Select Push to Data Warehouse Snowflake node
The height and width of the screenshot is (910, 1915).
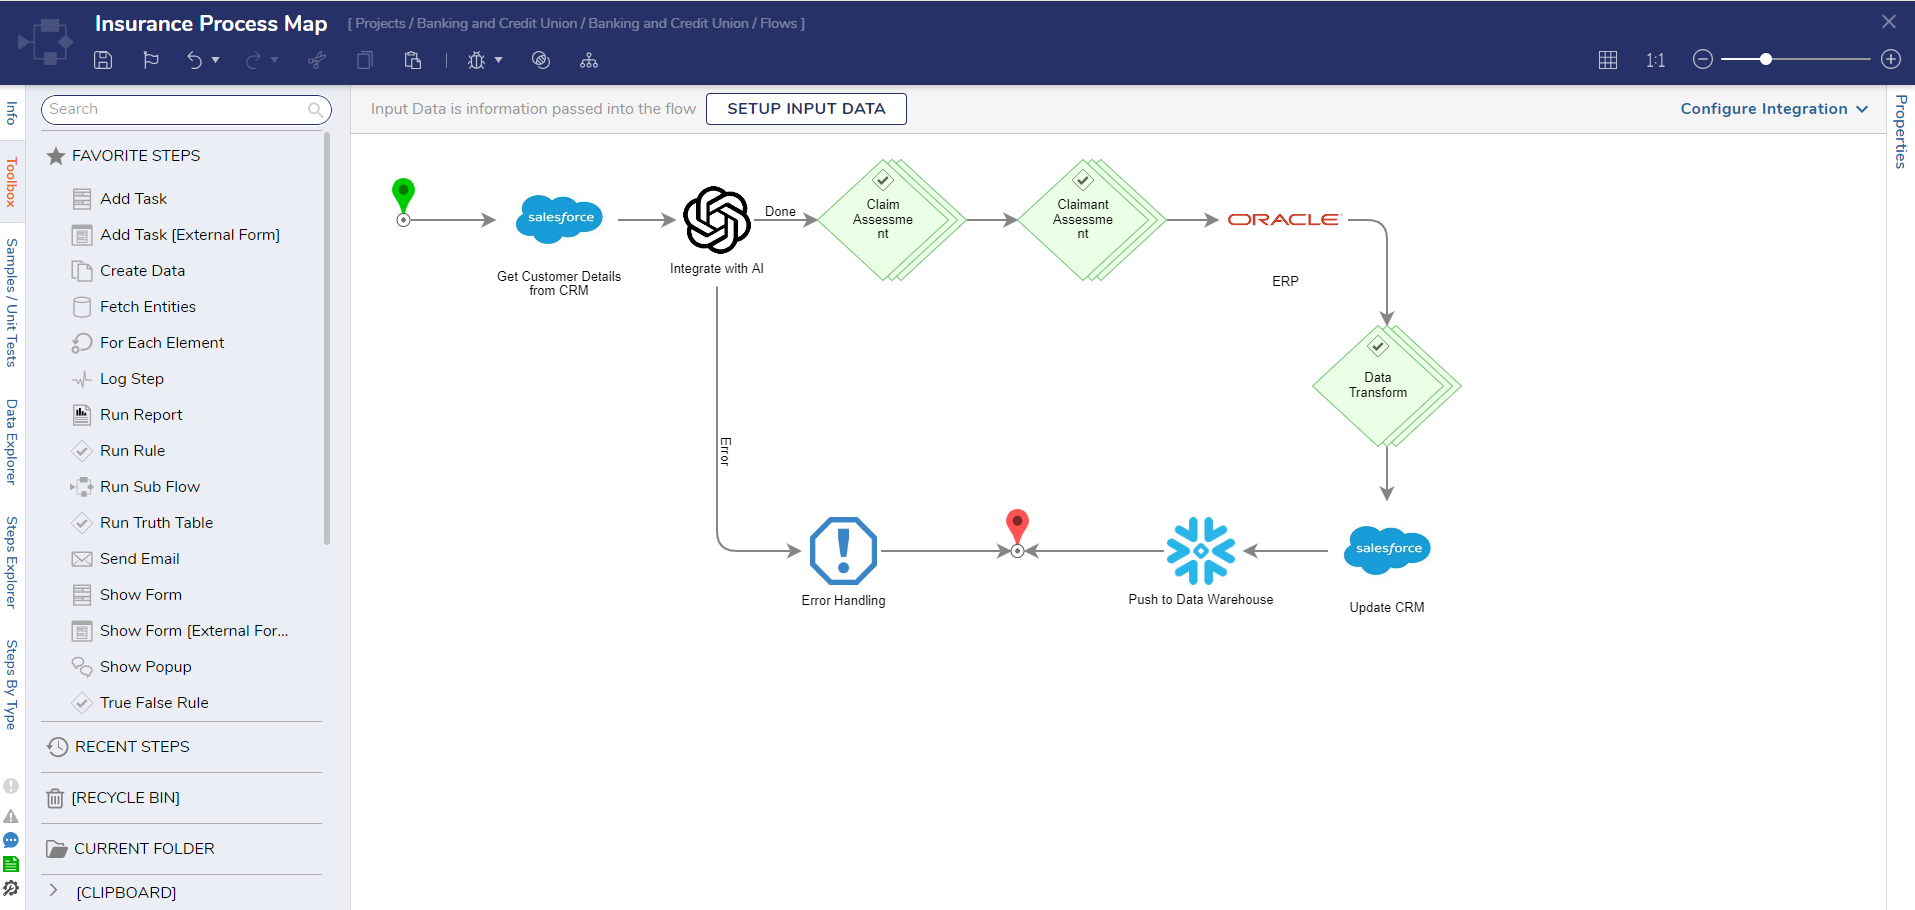[1201, 550]
